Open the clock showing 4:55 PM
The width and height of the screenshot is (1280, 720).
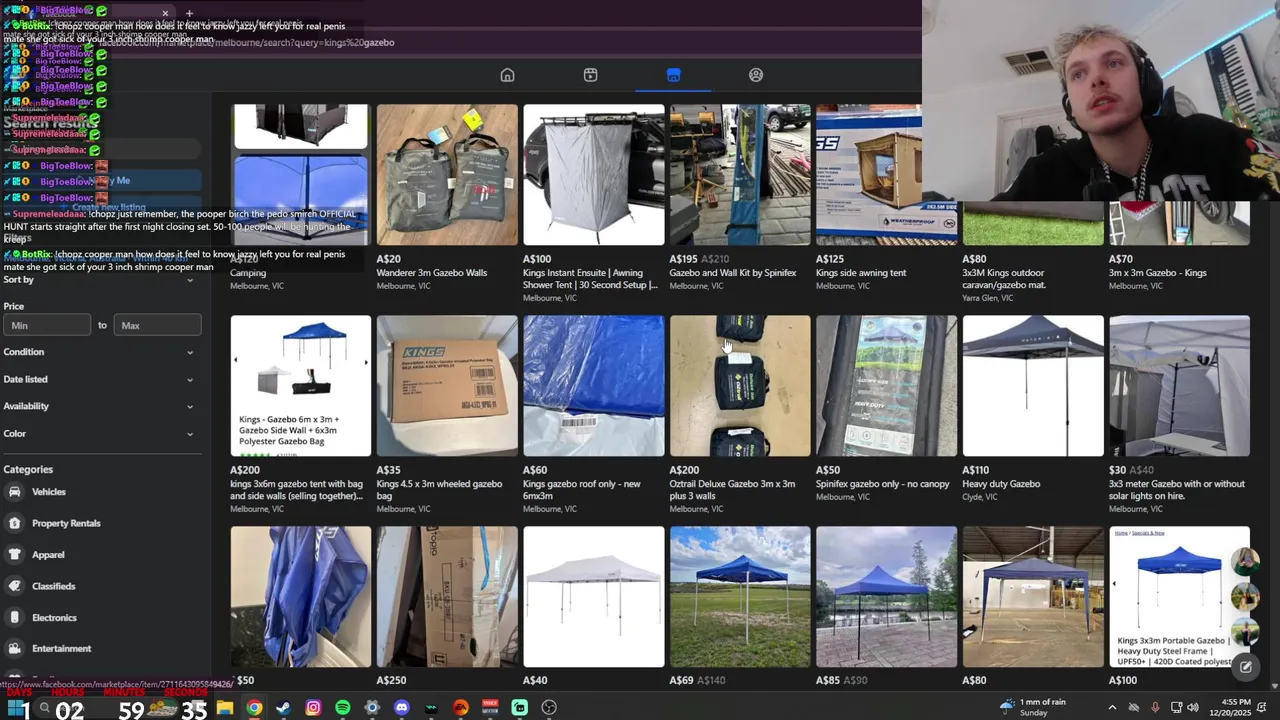tap(1229, 707)
